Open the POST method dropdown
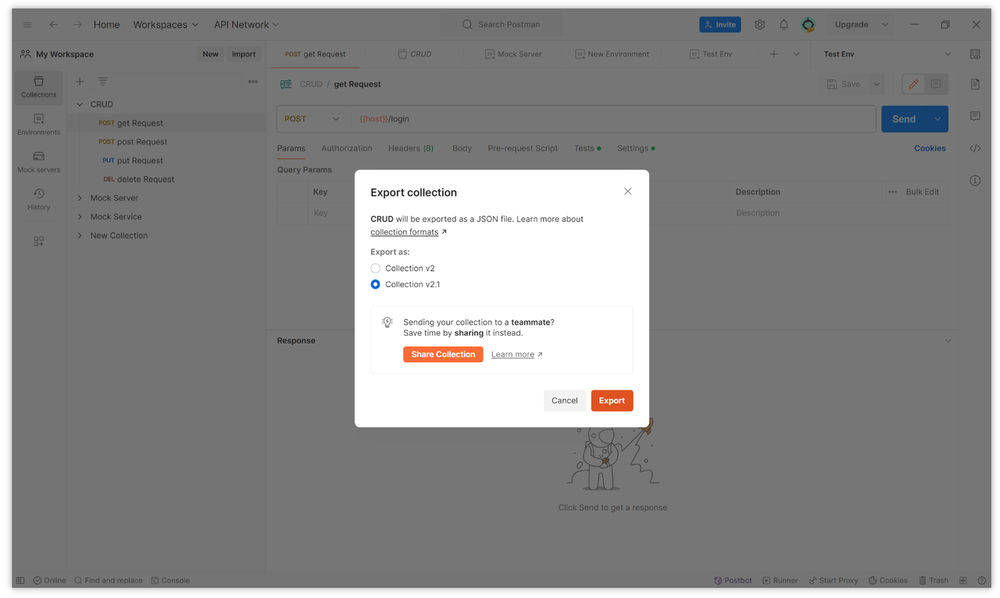The image size is (1000, 598). [312, 119]
